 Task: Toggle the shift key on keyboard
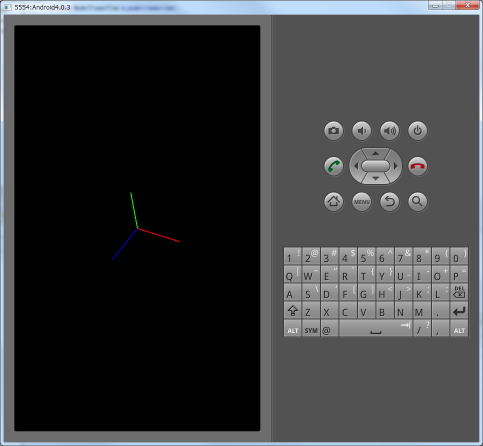click(x=292, y=311)
